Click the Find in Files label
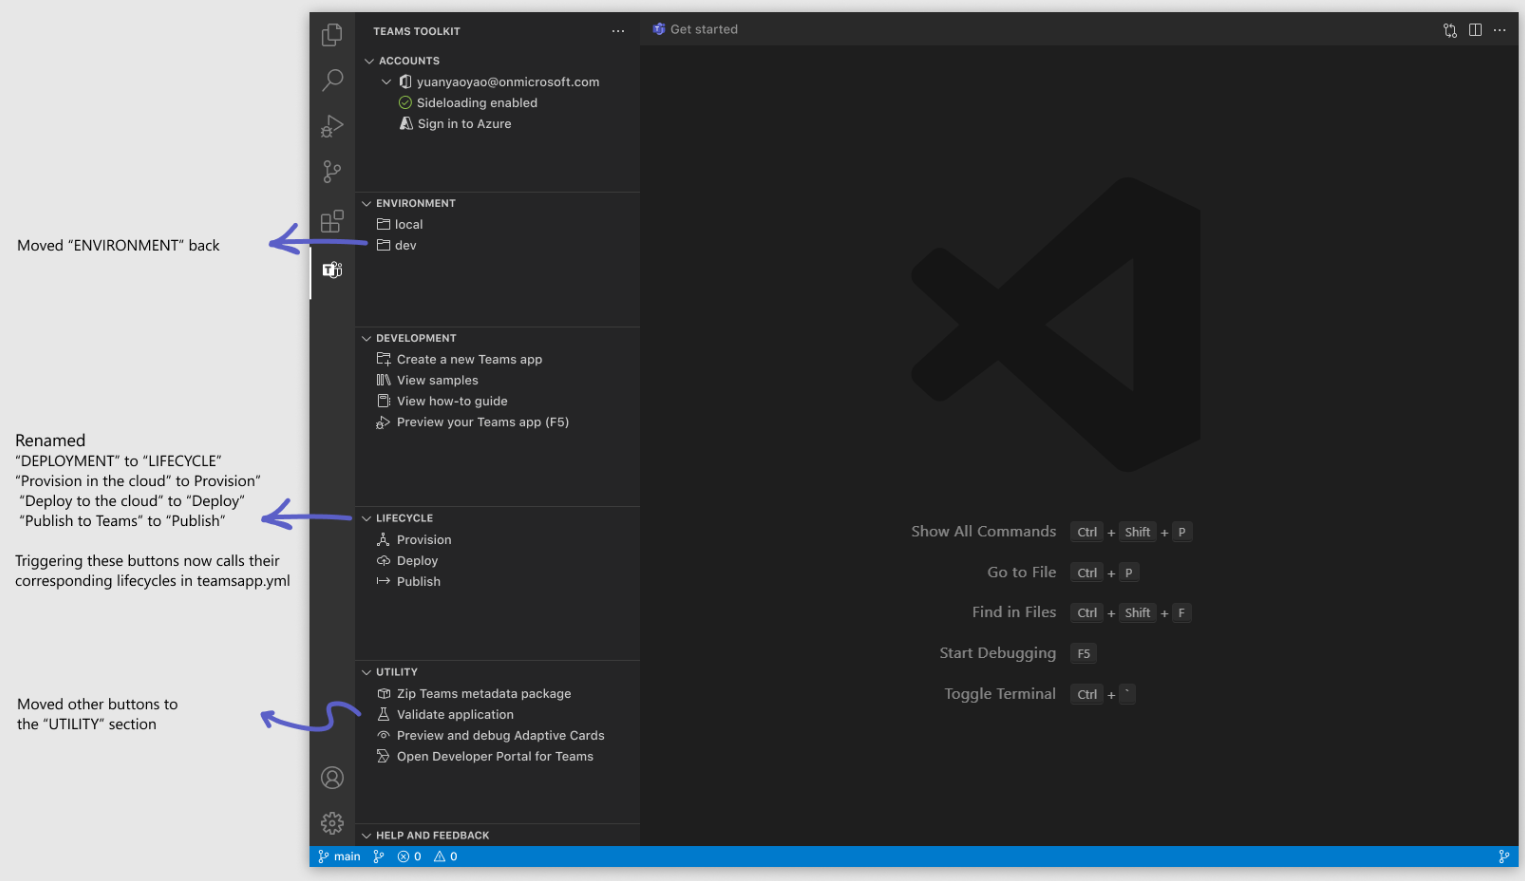This screenshot has height=881, width=1525. (x=1014, y=612)
